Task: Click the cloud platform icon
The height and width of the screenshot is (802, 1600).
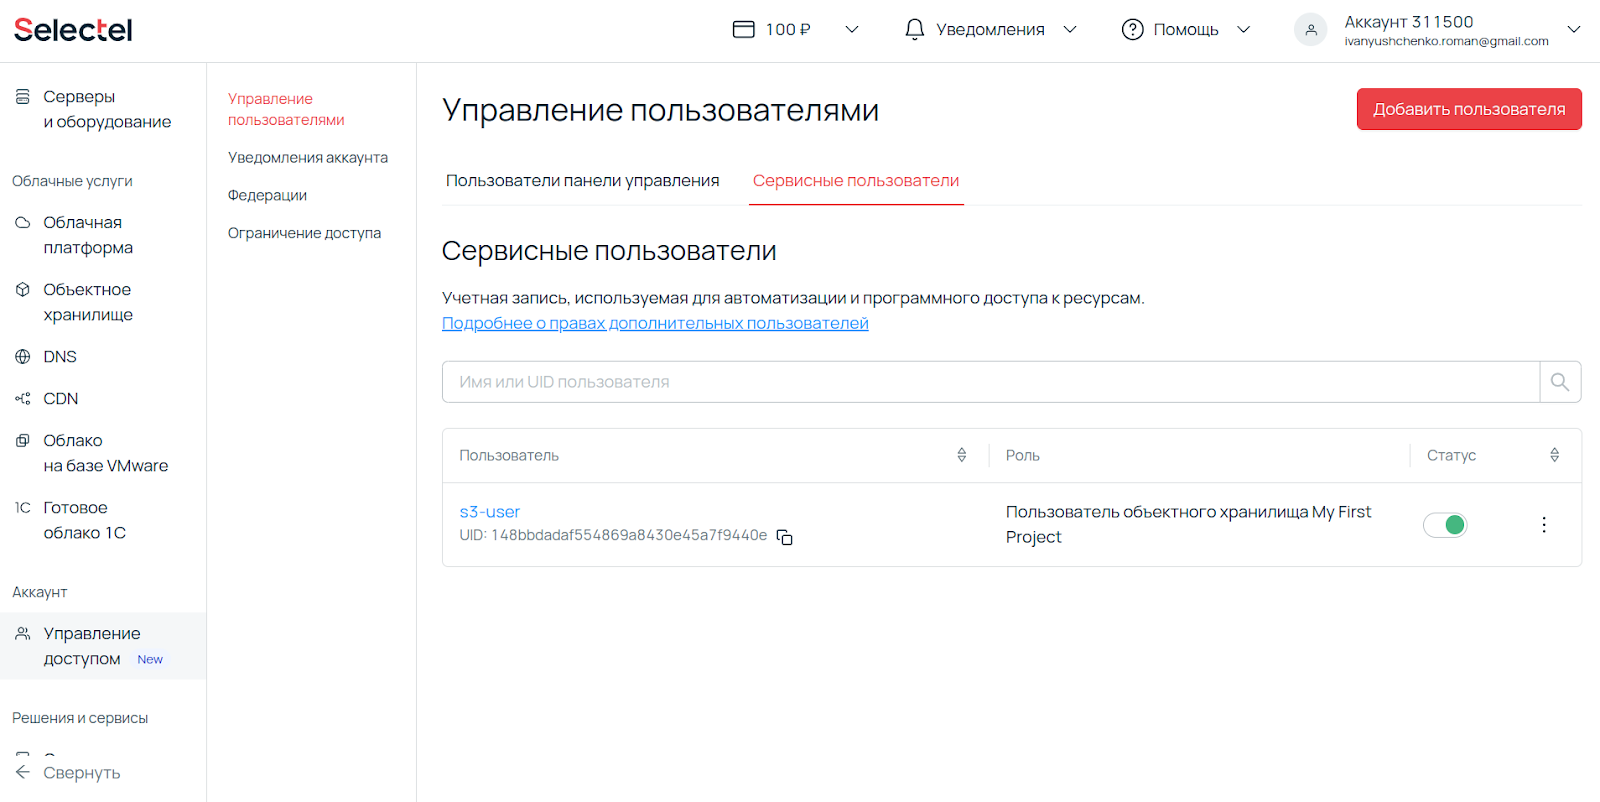Action: point(22,223)
